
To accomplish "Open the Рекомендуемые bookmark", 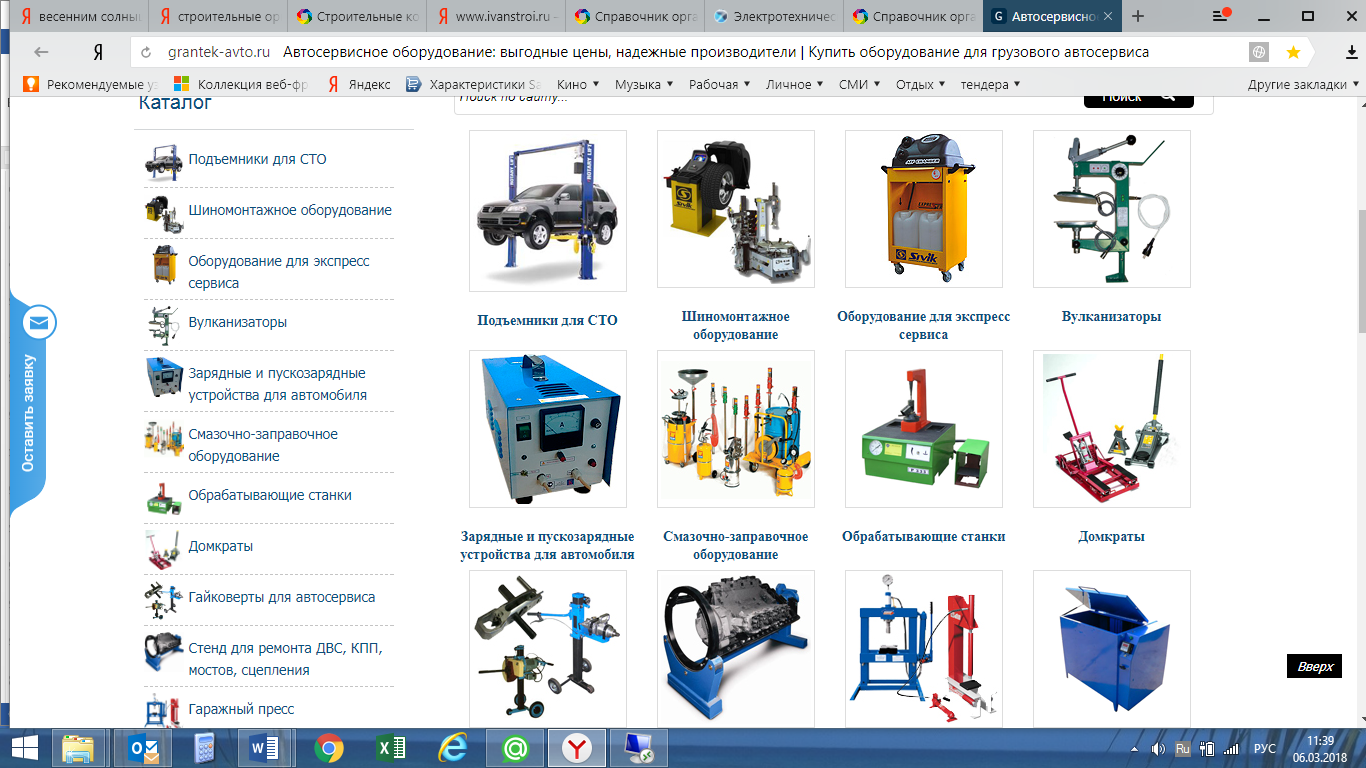I will [x=91, y=85].
